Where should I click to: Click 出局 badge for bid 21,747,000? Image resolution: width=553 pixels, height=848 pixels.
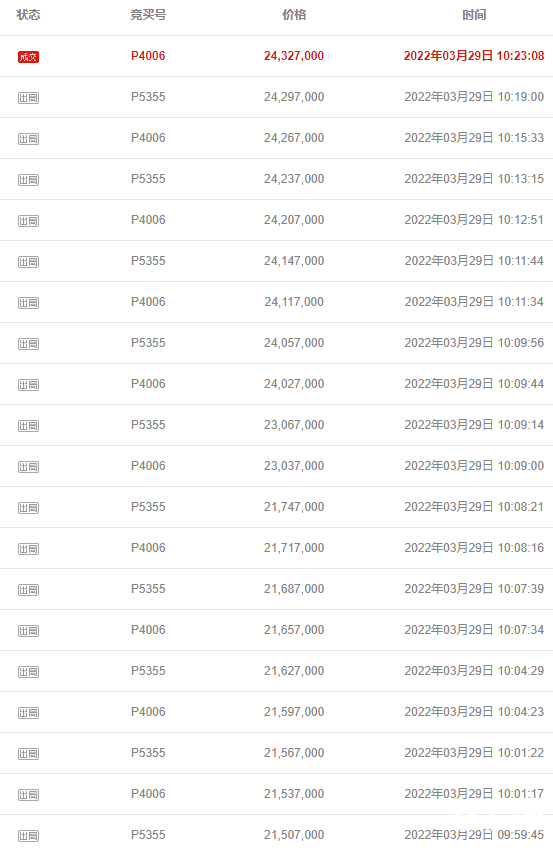pyautogui.click(x=28, y=508)
